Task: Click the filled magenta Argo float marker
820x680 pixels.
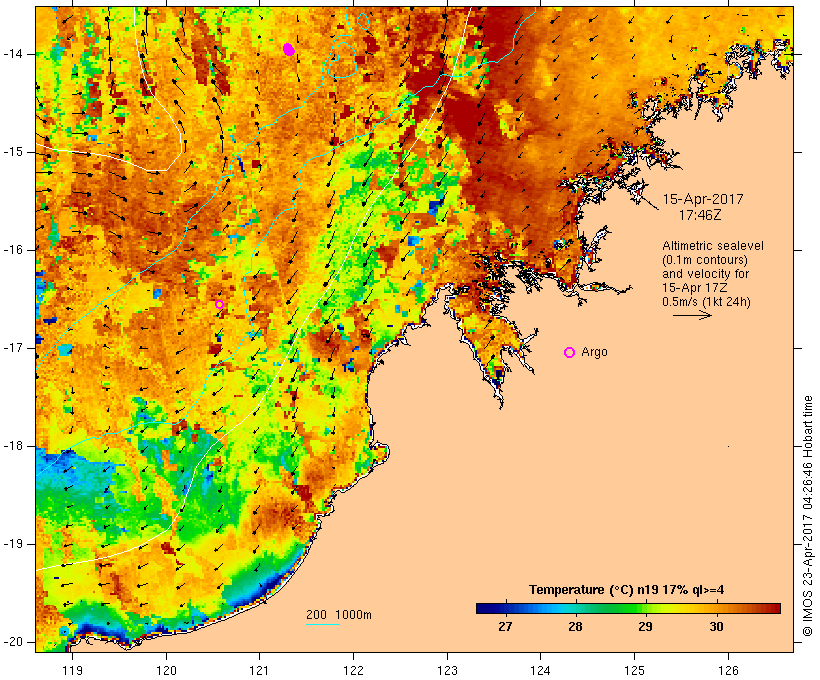Action: [x=289, y=50]
